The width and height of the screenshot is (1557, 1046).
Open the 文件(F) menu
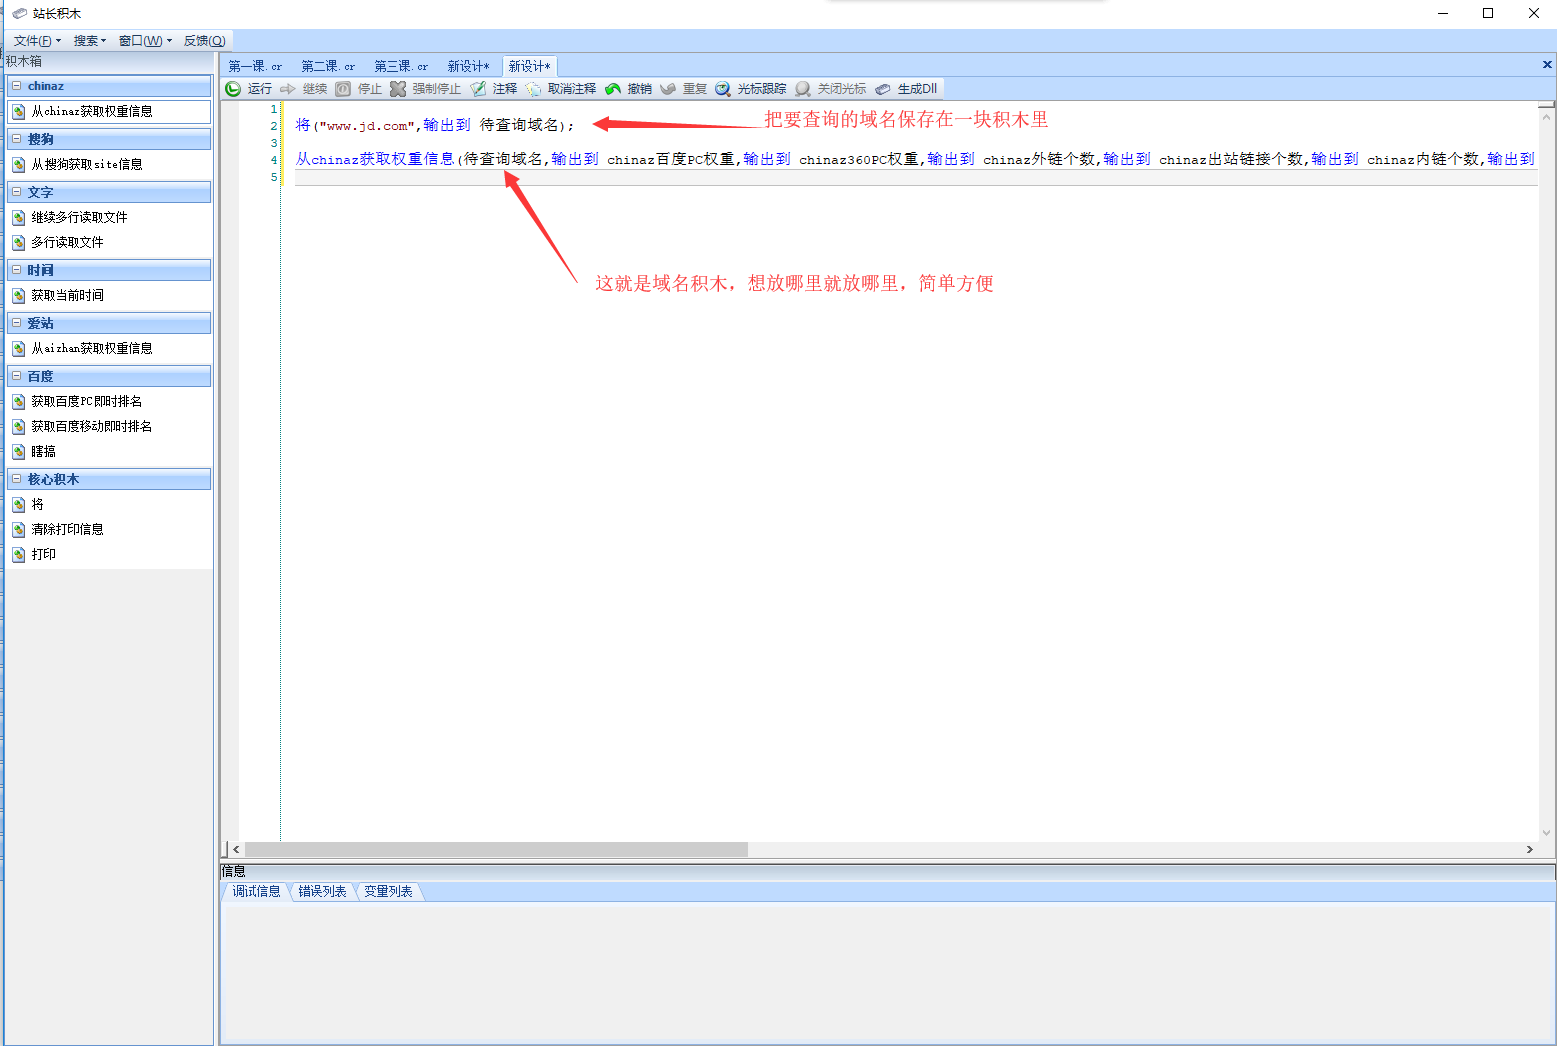pos(37,41)
